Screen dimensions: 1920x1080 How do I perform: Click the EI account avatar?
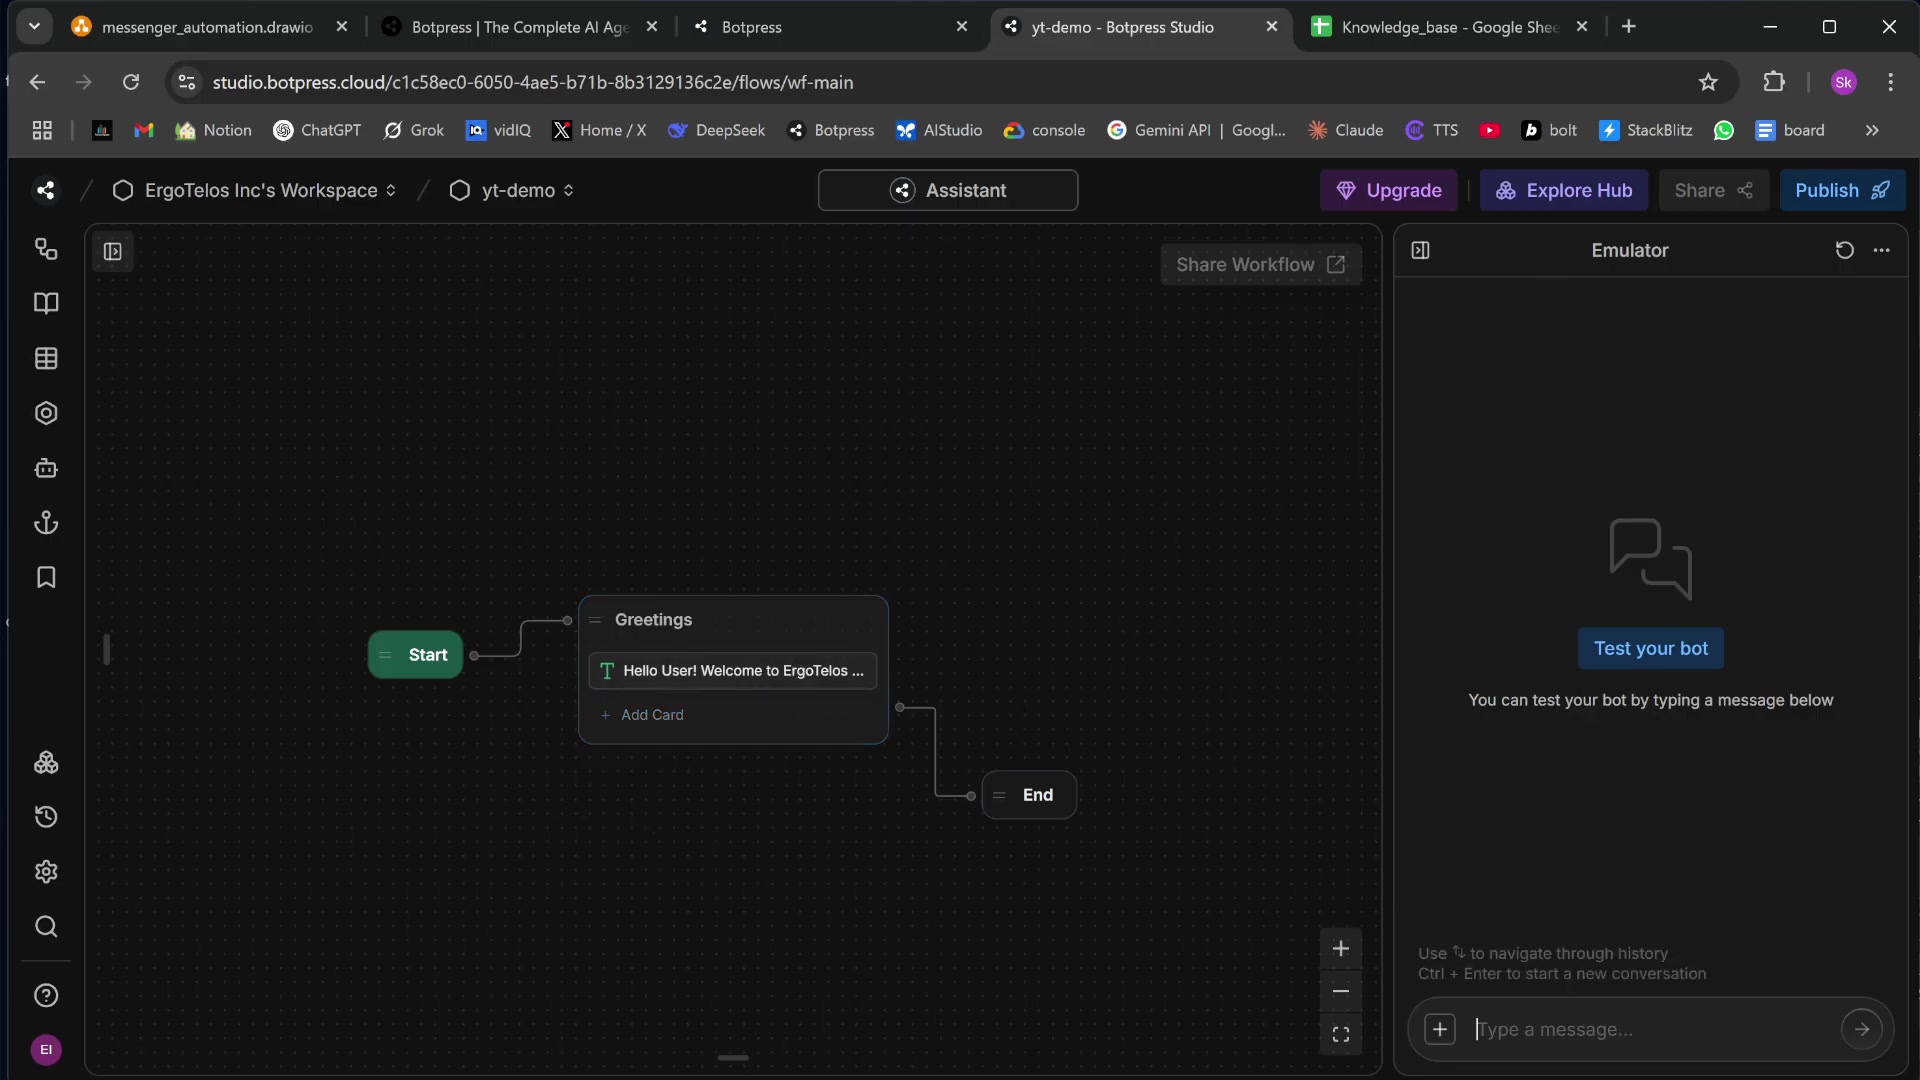pyautogui.click(x=46, y=1050)
